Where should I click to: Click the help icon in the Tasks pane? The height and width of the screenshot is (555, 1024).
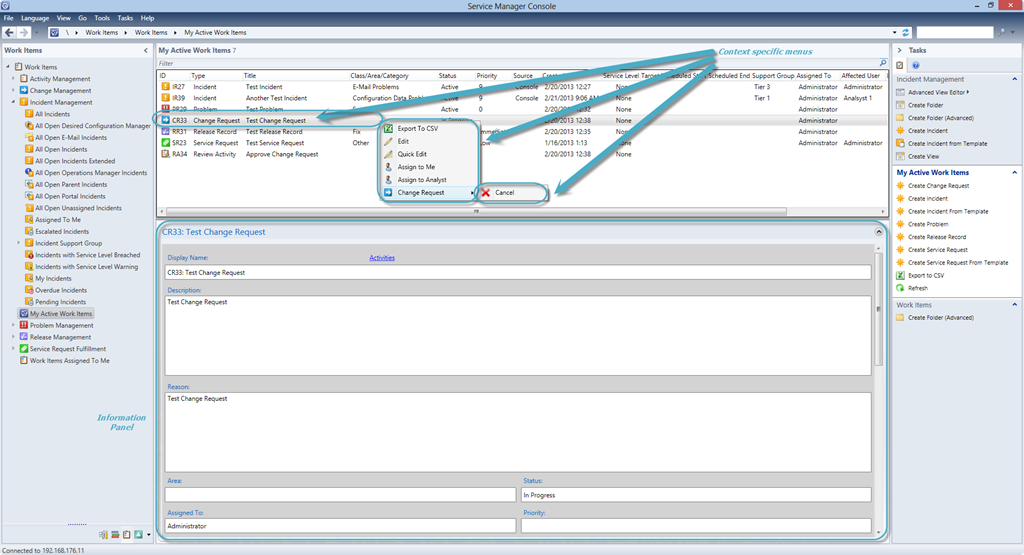pyautogui.click(x=915, y=65)
